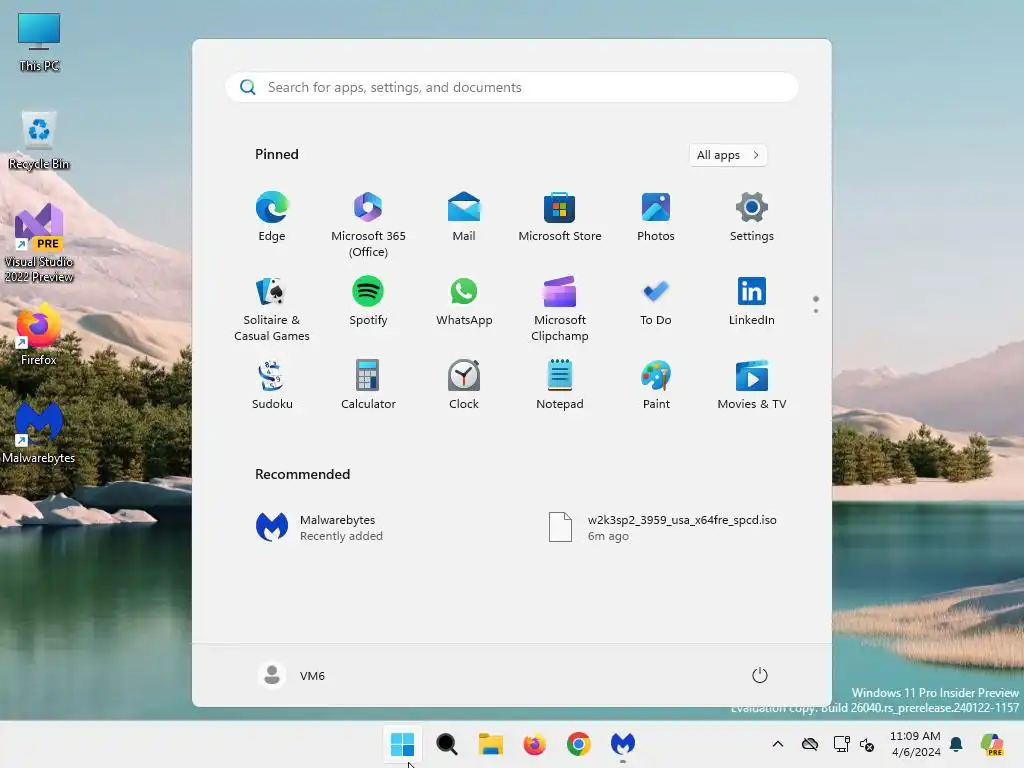Open notifications bell icon
The height and width of the screenshot is (768, 1024).
click(x=957, y=744)
